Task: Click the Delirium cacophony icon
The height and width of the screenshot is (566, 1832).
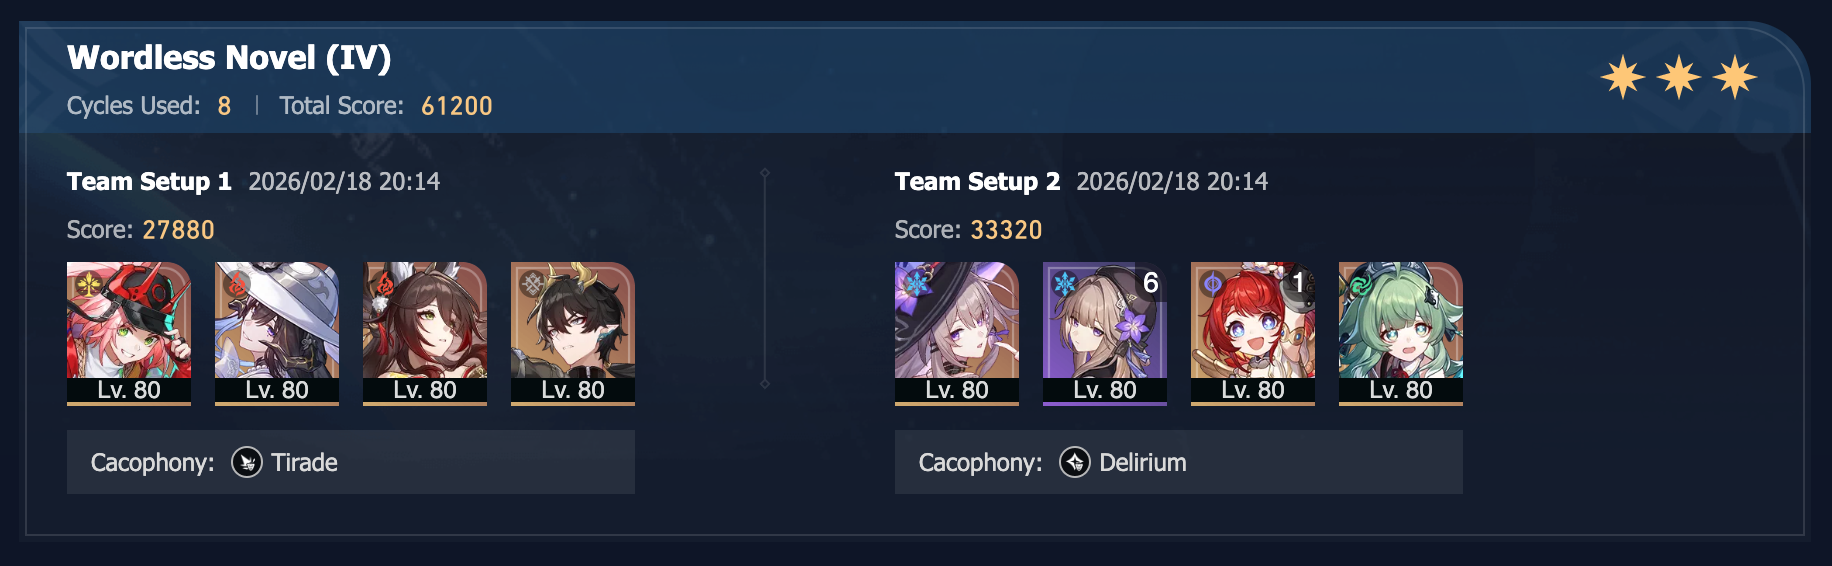Action: click(1075, 462)
